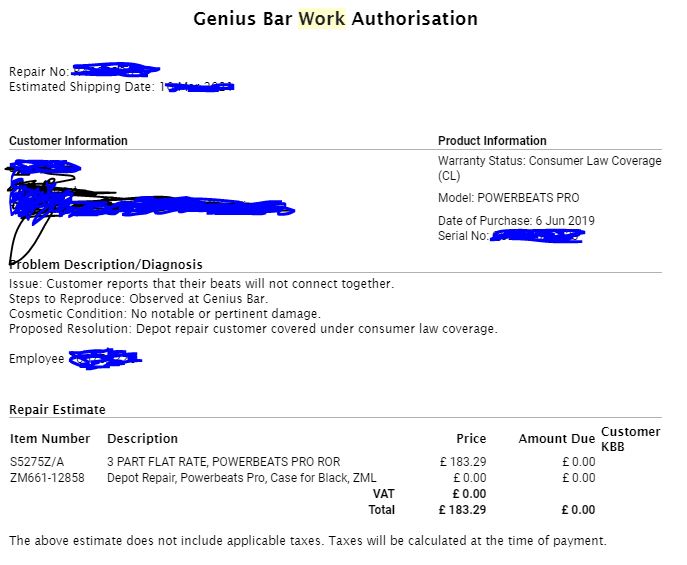Click the Serial No label
Viewport: 687px width, 565px height.
coord(463,236)
